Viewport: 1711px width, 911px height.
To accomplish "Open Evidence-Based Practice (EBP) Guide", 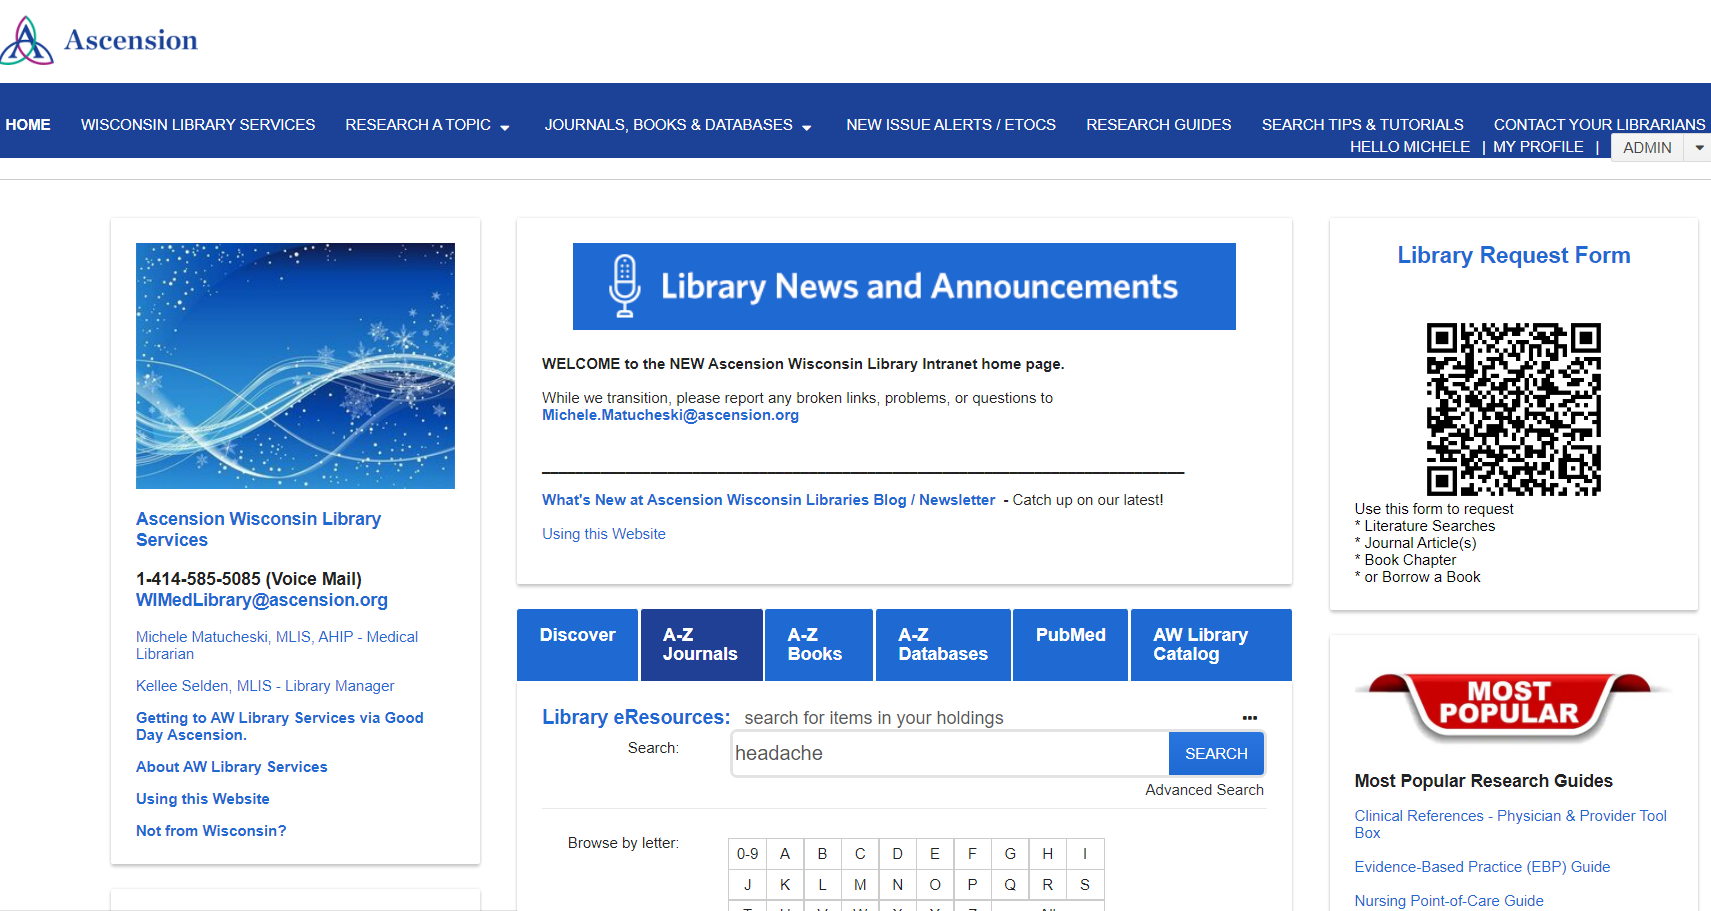I will (x=1482, y=867).
